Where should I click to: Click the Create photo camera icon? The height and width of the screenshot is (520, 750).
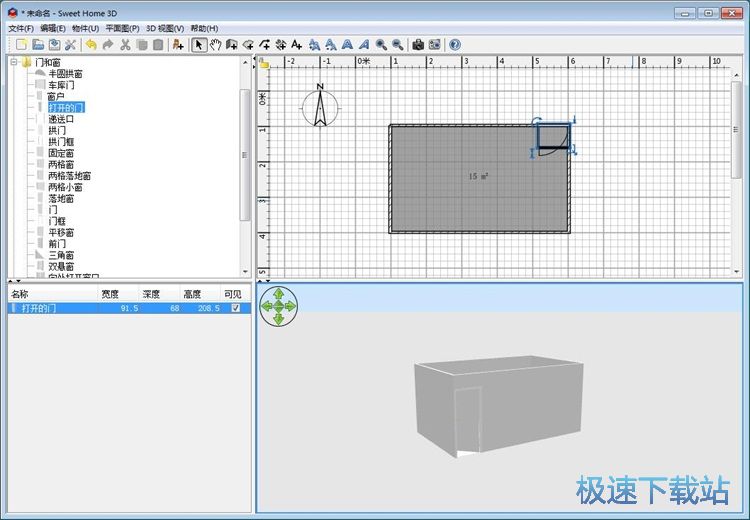418,45
